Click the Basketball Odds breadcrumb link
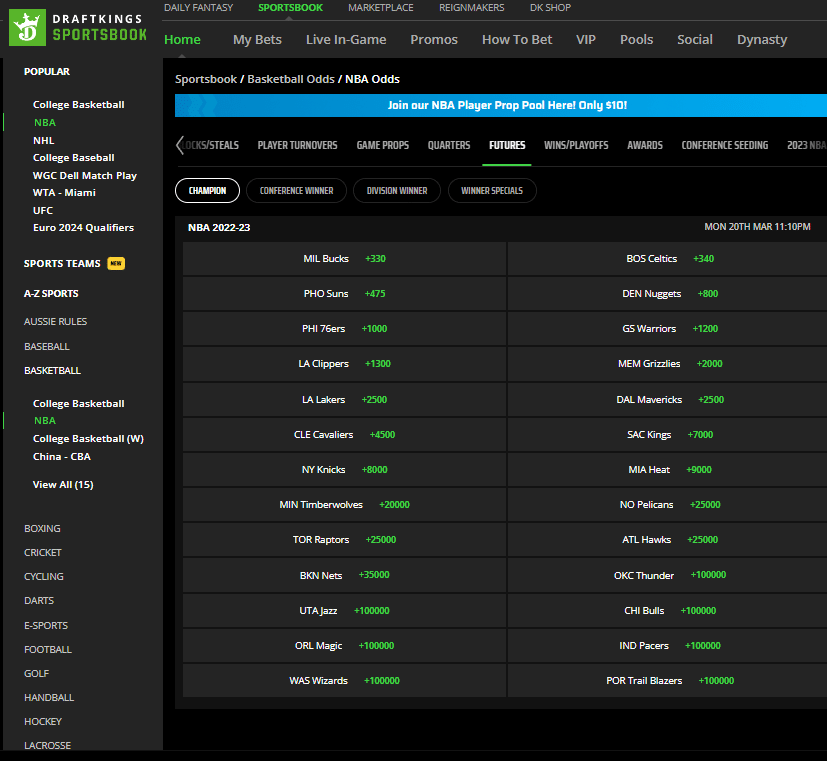The width and height of the screenshot is (827, 761). pyautogui.click(x=291, y=79)
